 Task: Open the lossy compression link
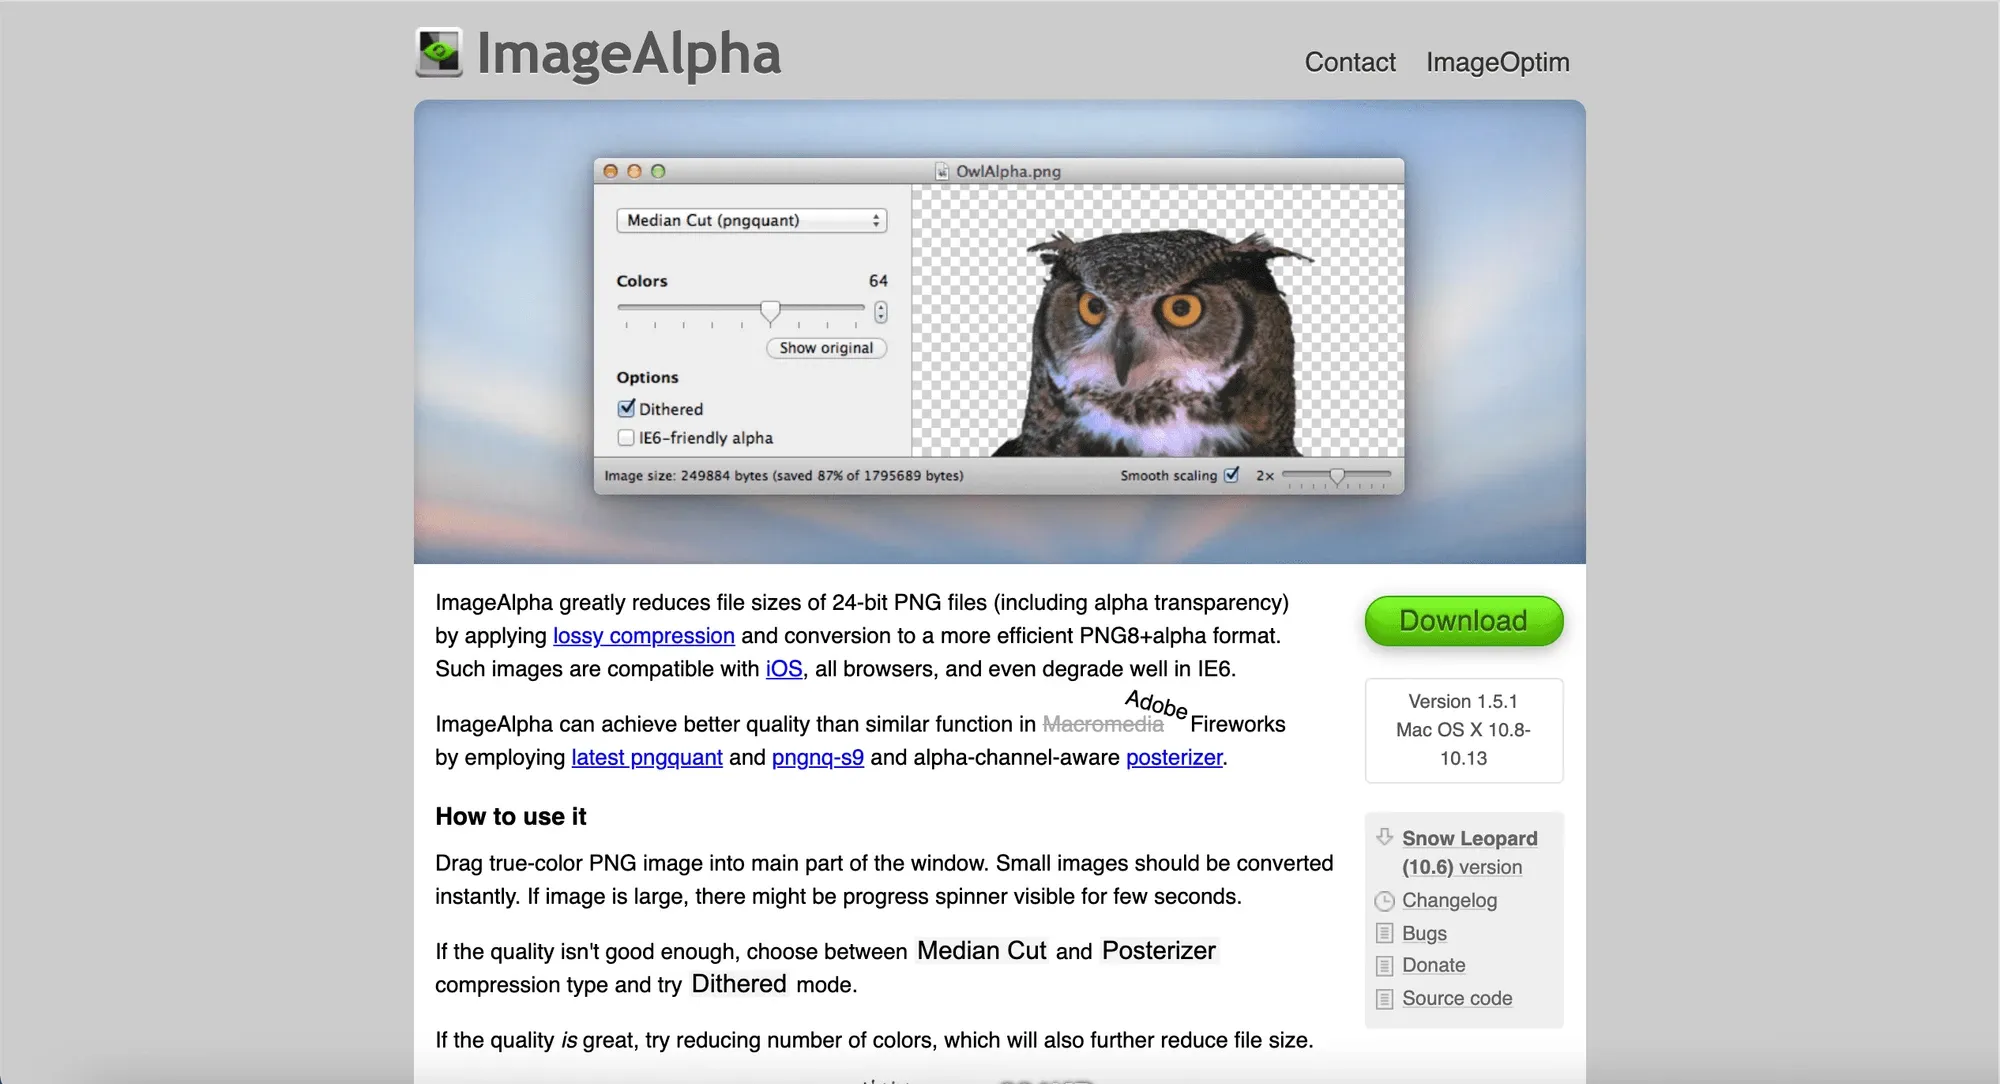click(644, 636)
